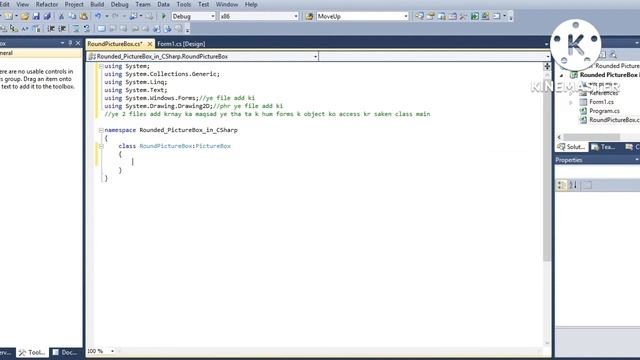
Task: Close the RoundPictureBox.cs tab
Action: coord(150,44)
